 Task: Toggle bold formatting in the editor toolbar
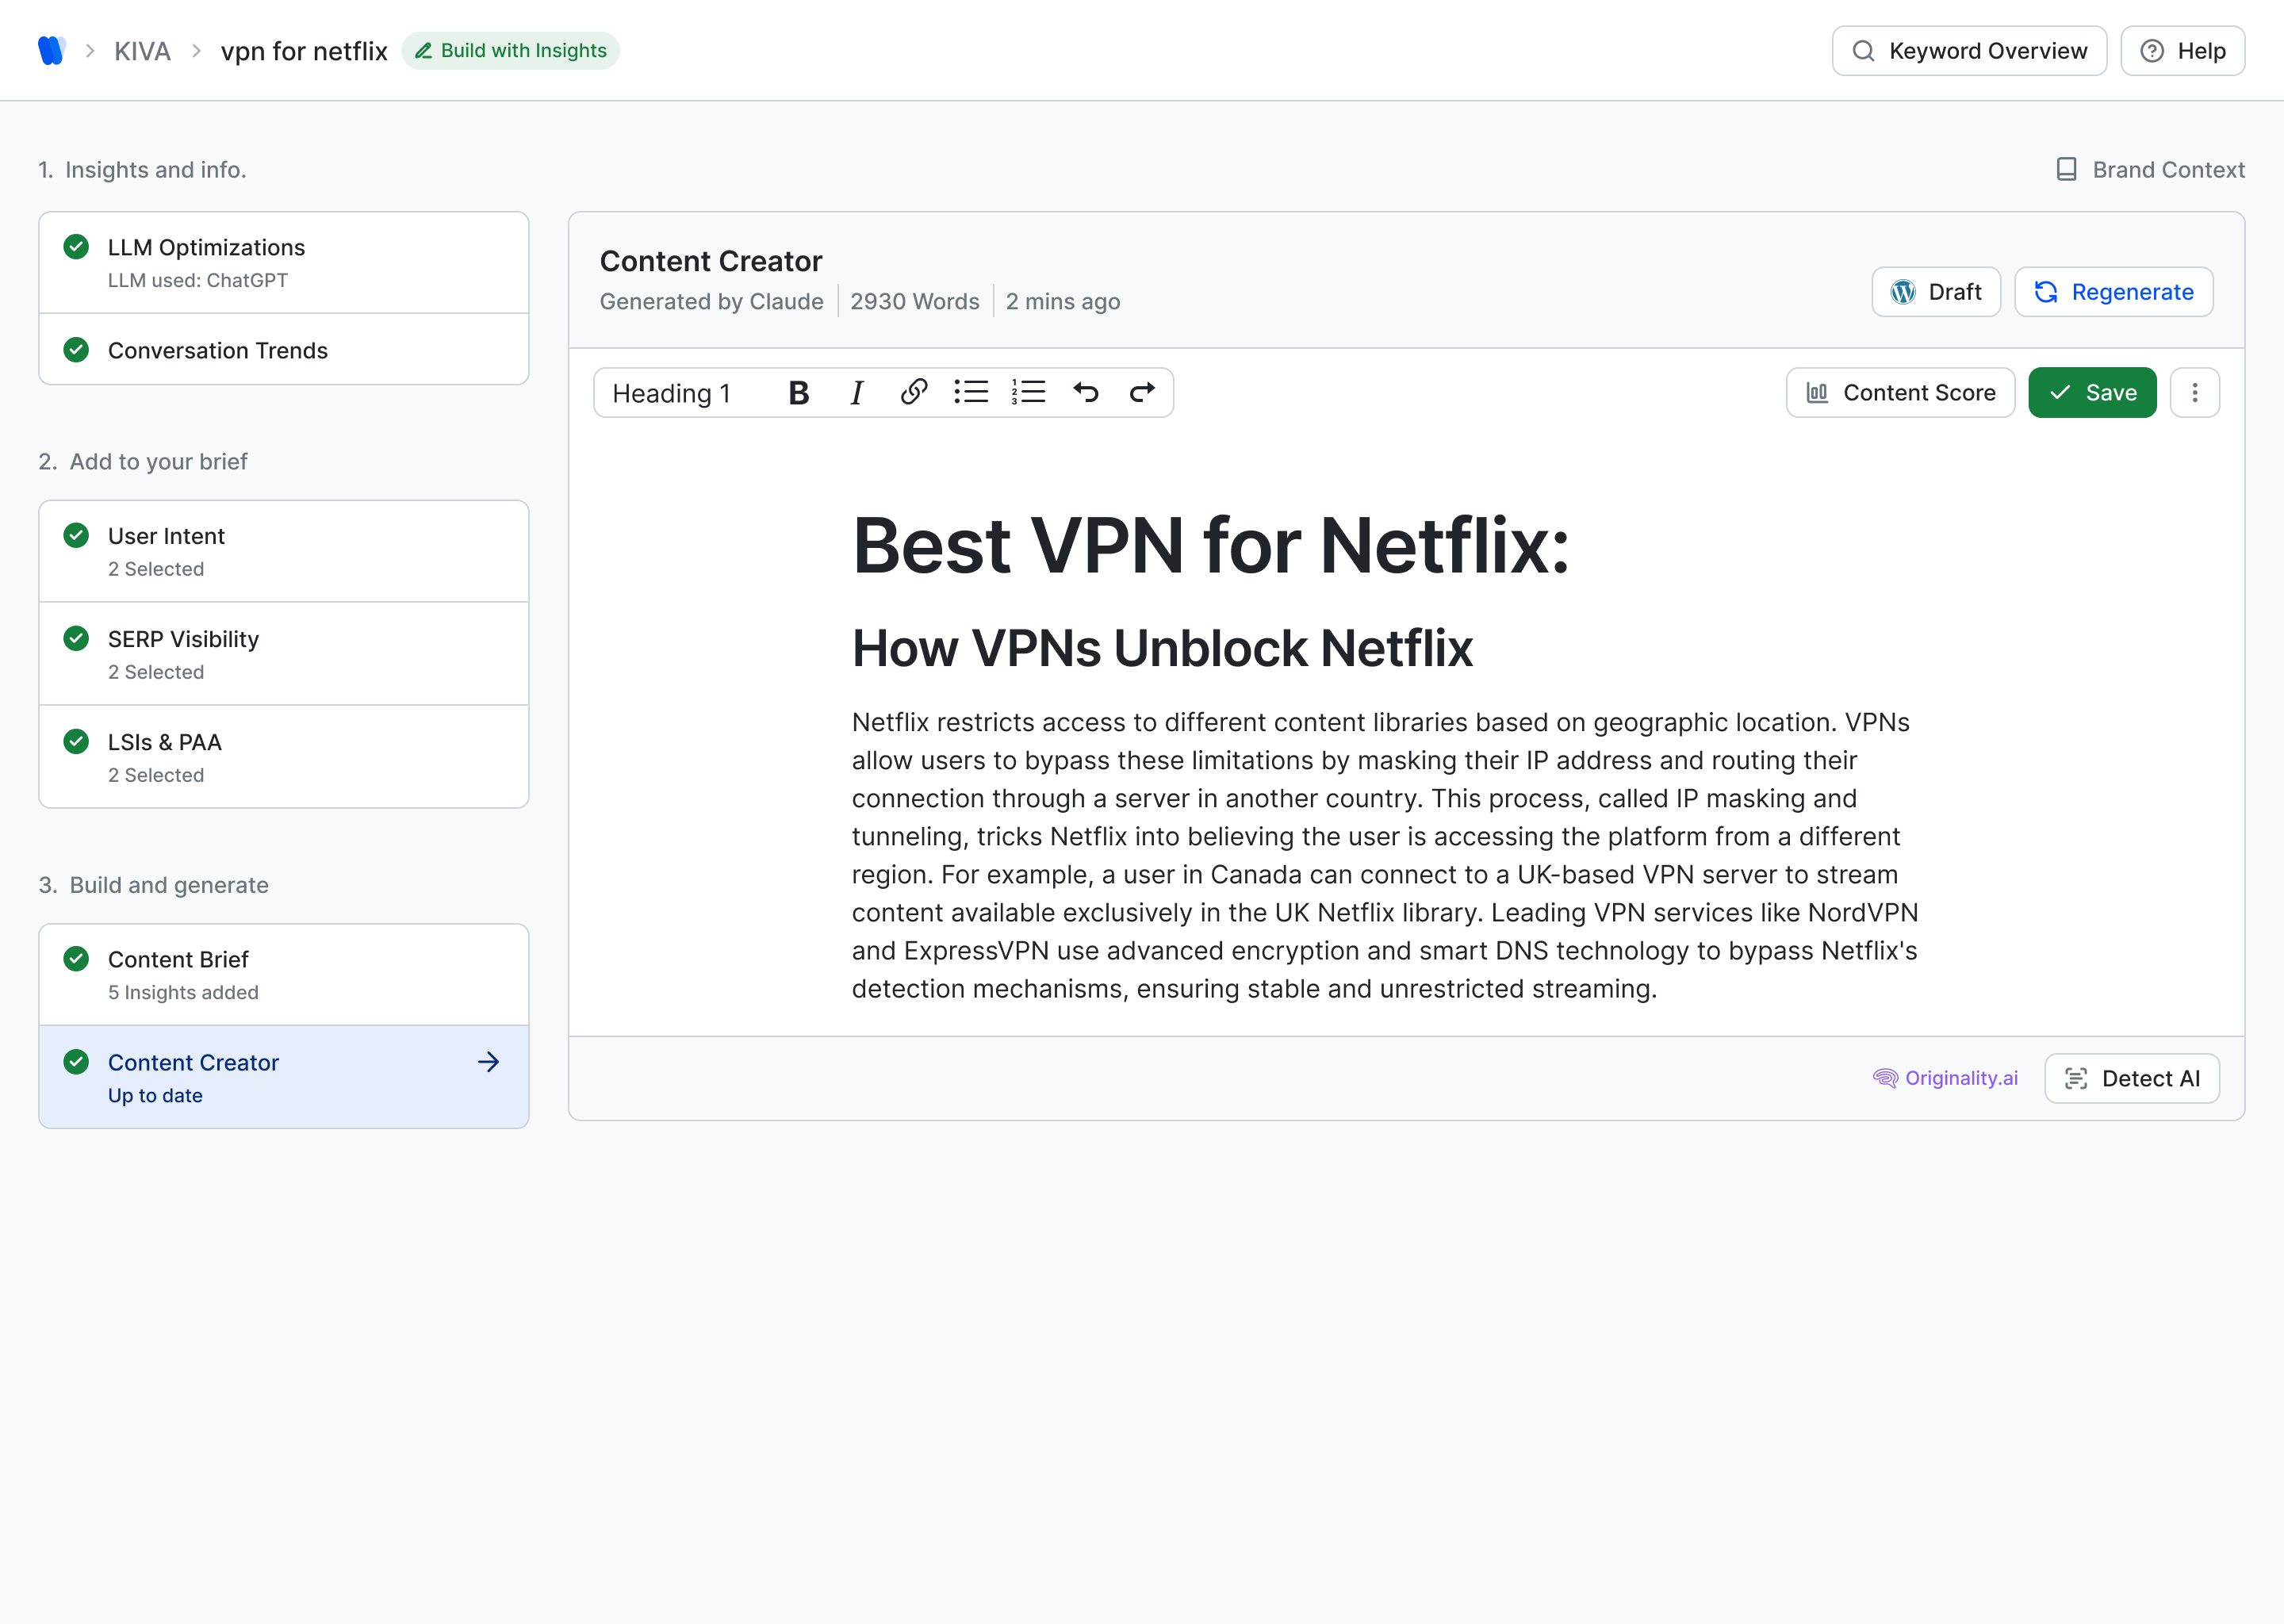[798, 393]
